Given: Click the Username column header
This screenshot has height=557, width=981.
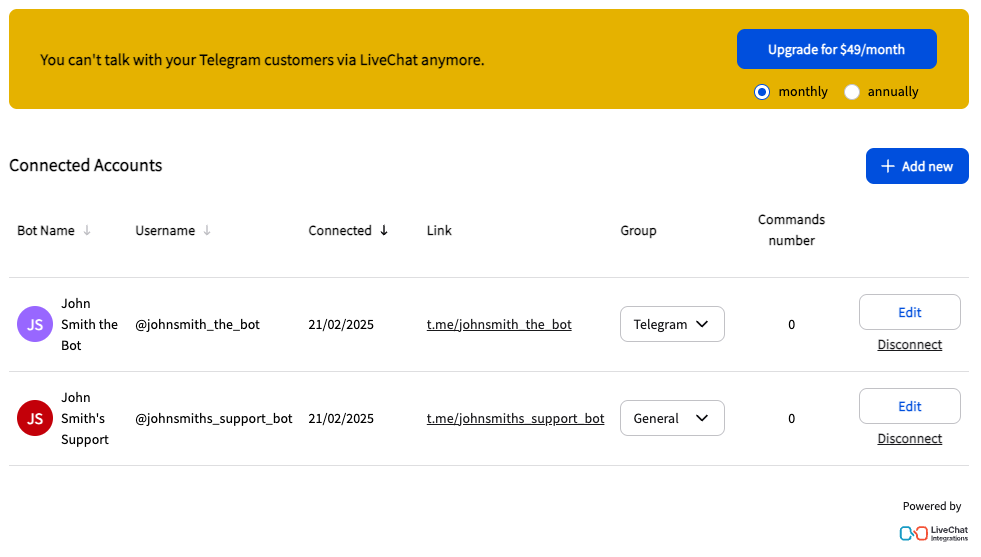Looking at the screenshot, I should tap(165, 230).
